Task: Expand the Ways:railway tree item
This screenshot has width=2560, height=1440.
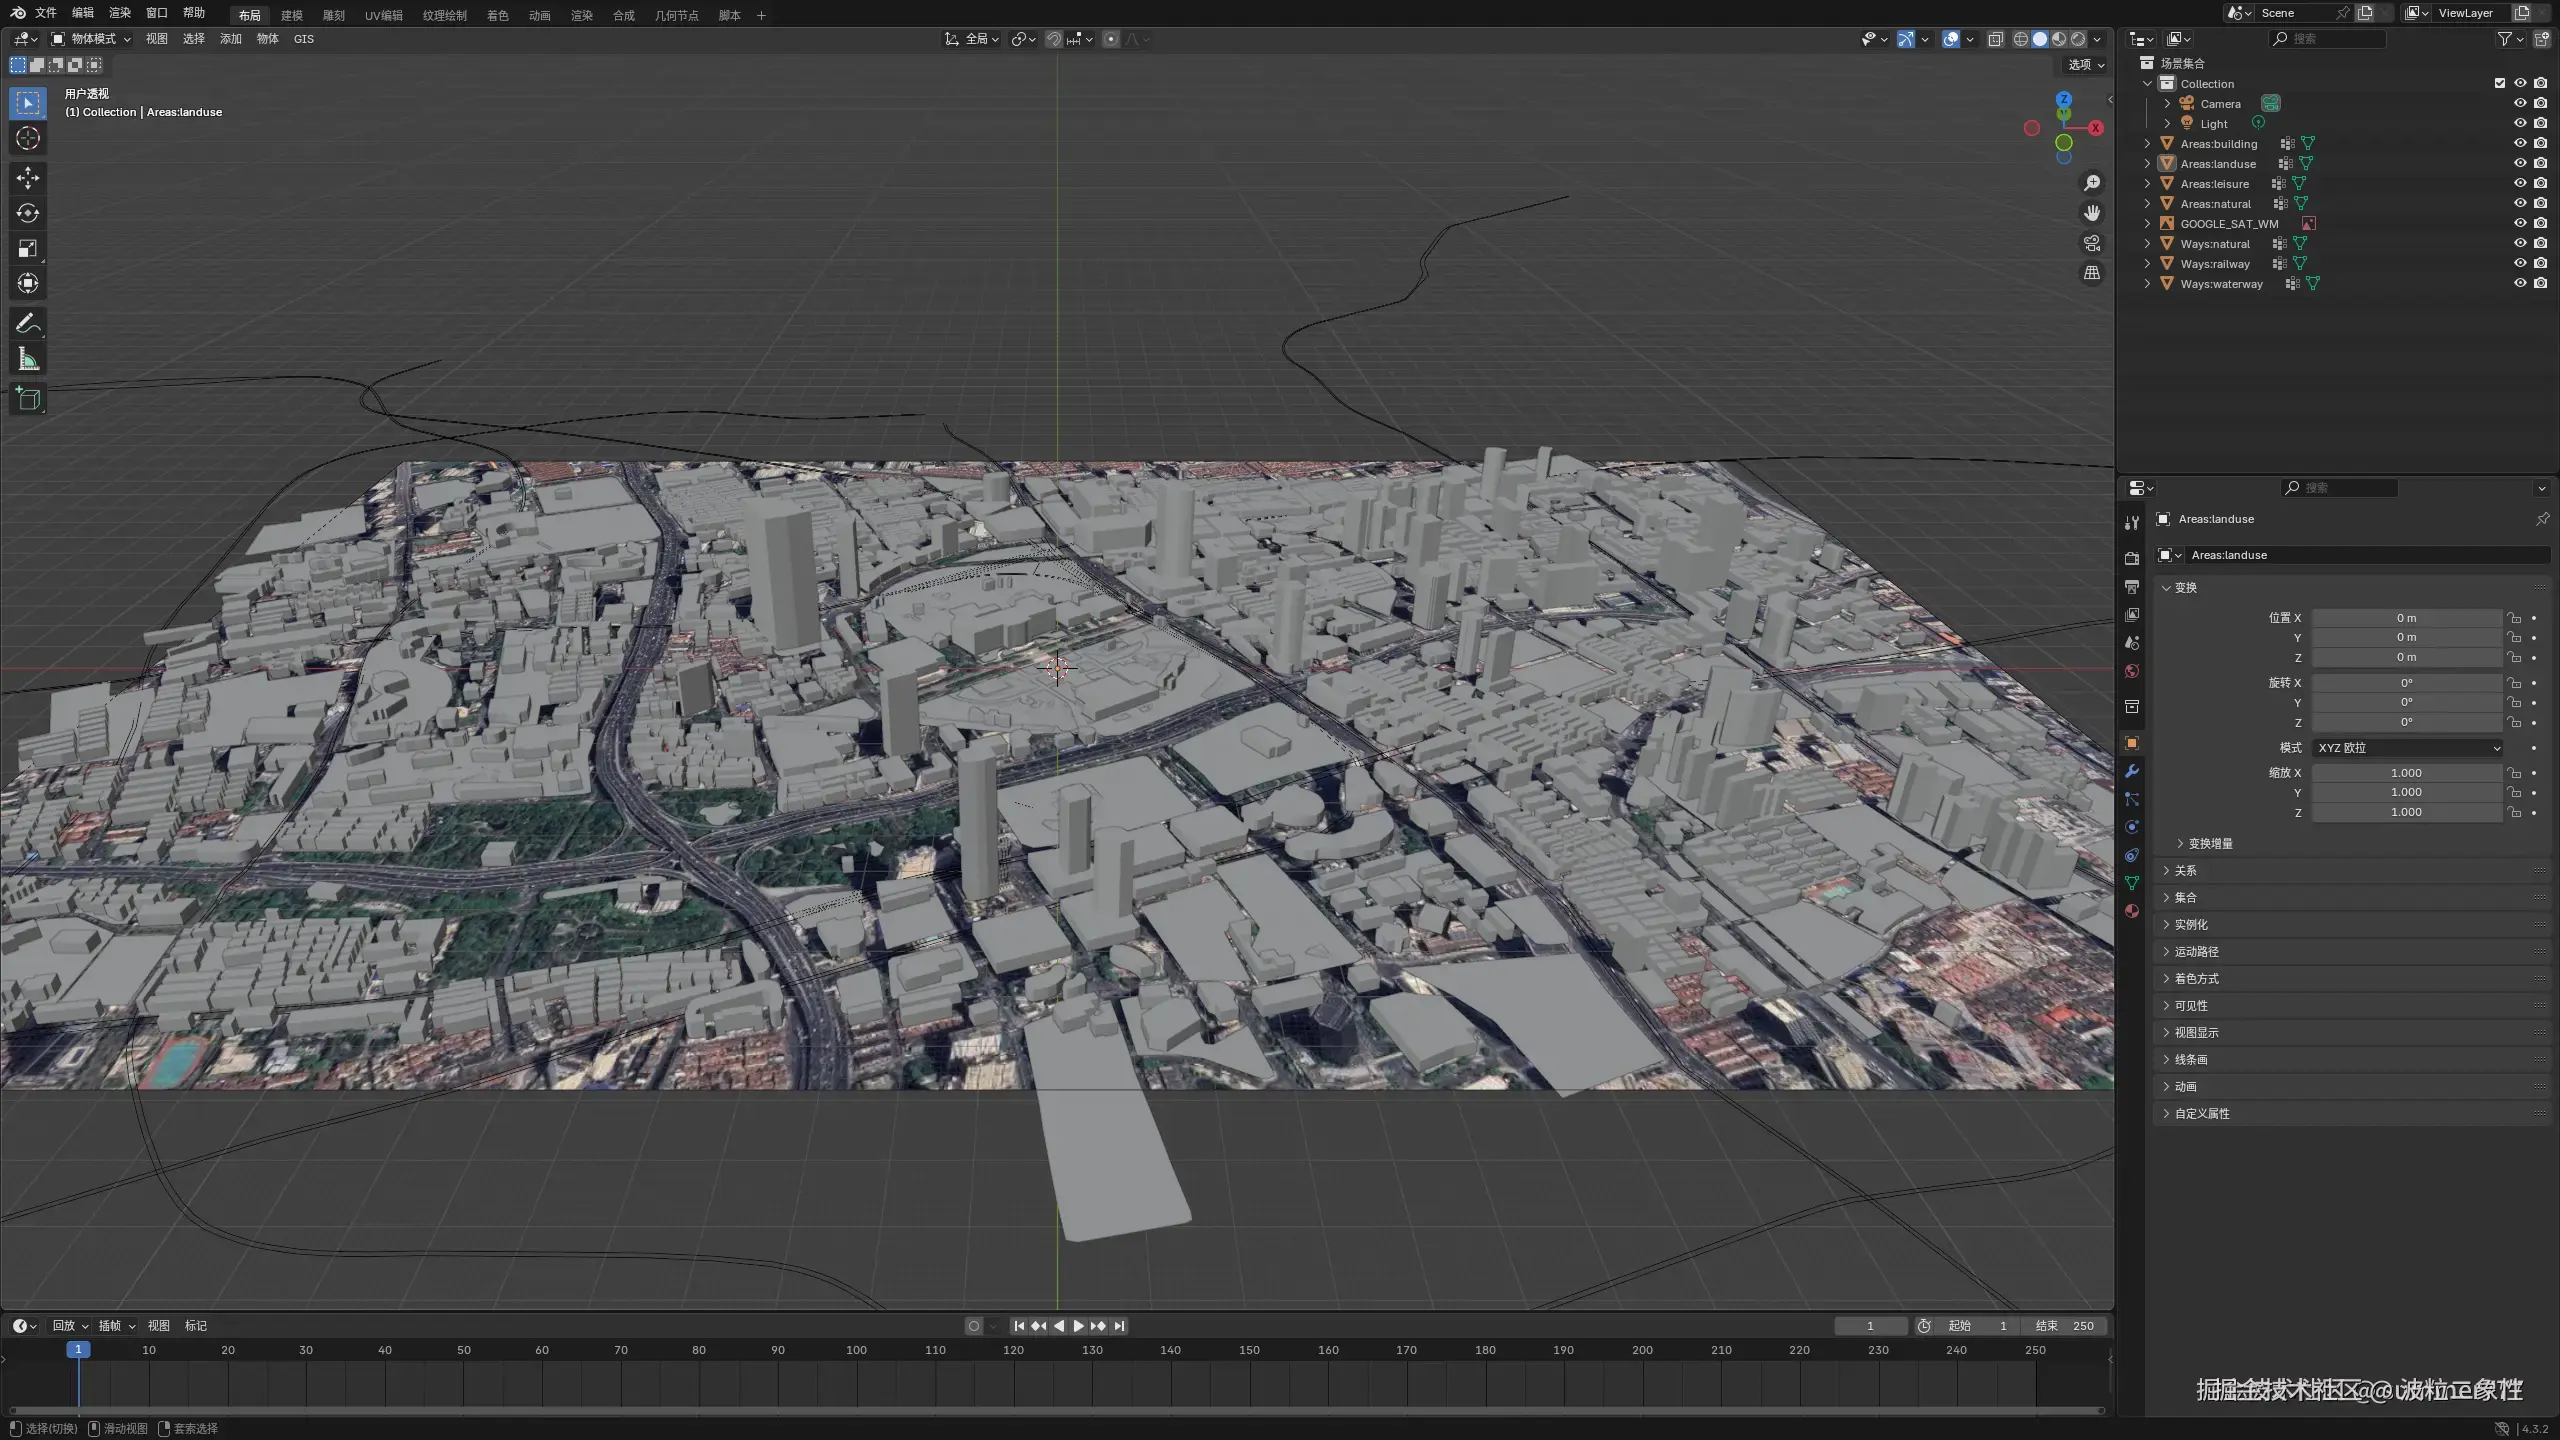Action: point(2147,264)
